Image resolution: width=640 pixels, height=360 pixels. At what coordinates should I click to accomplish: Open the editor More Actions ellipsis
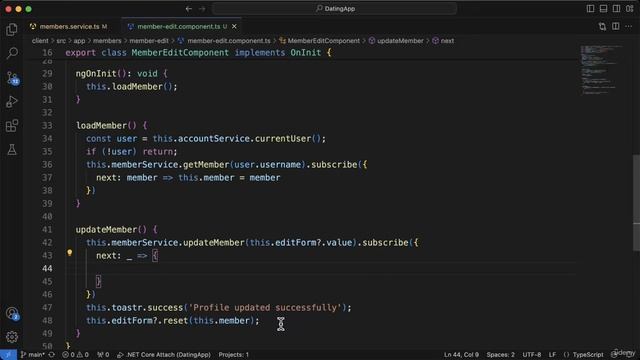point(629,27)
